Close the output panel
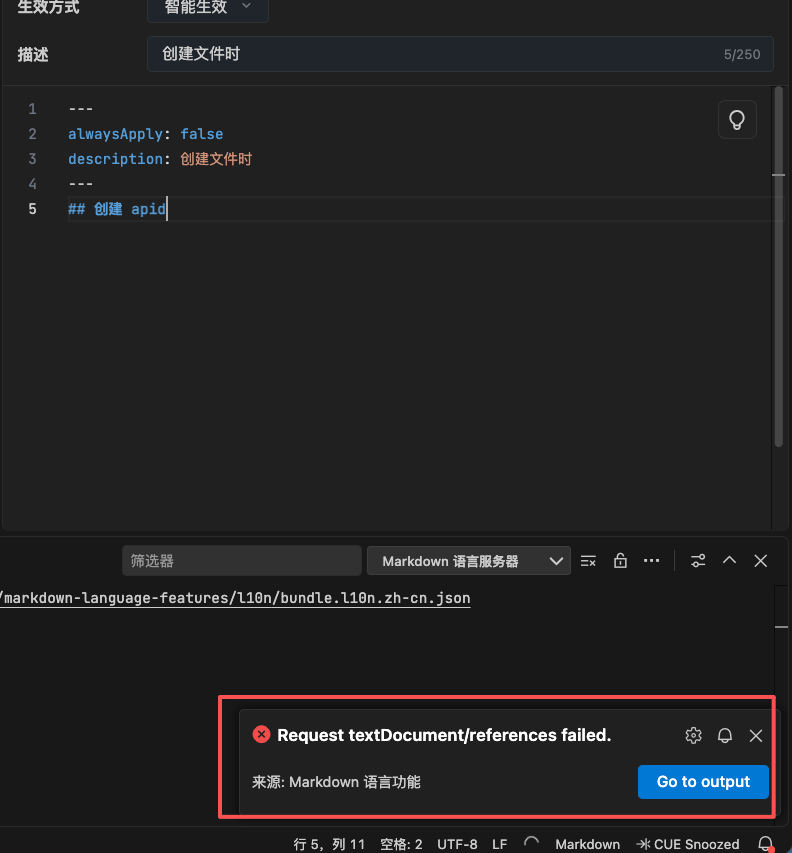Screen dimensions: 792x853 click(760, 560)
